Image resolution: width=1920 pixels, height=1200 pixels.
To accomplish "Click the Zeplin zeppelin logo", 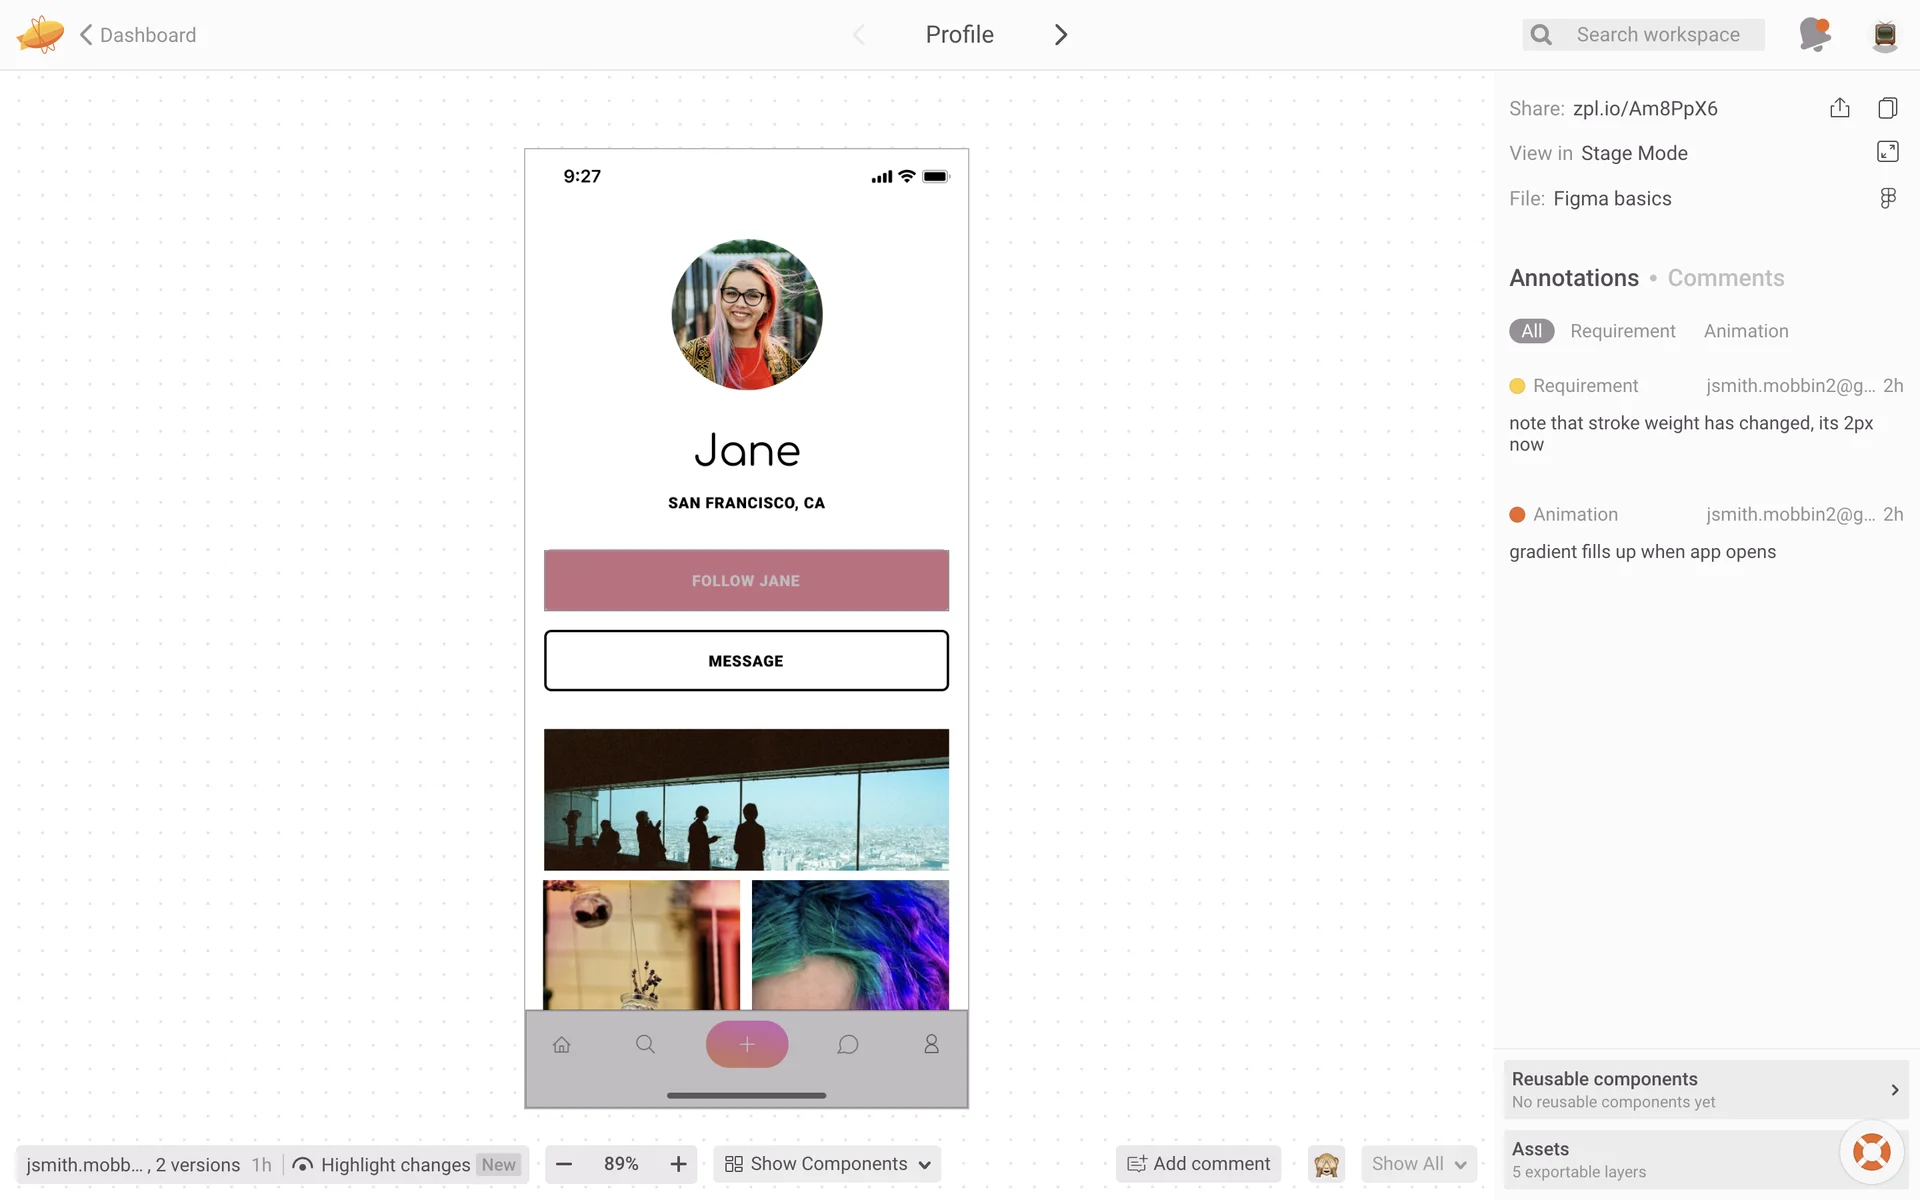I will click(x=40, y=34).
